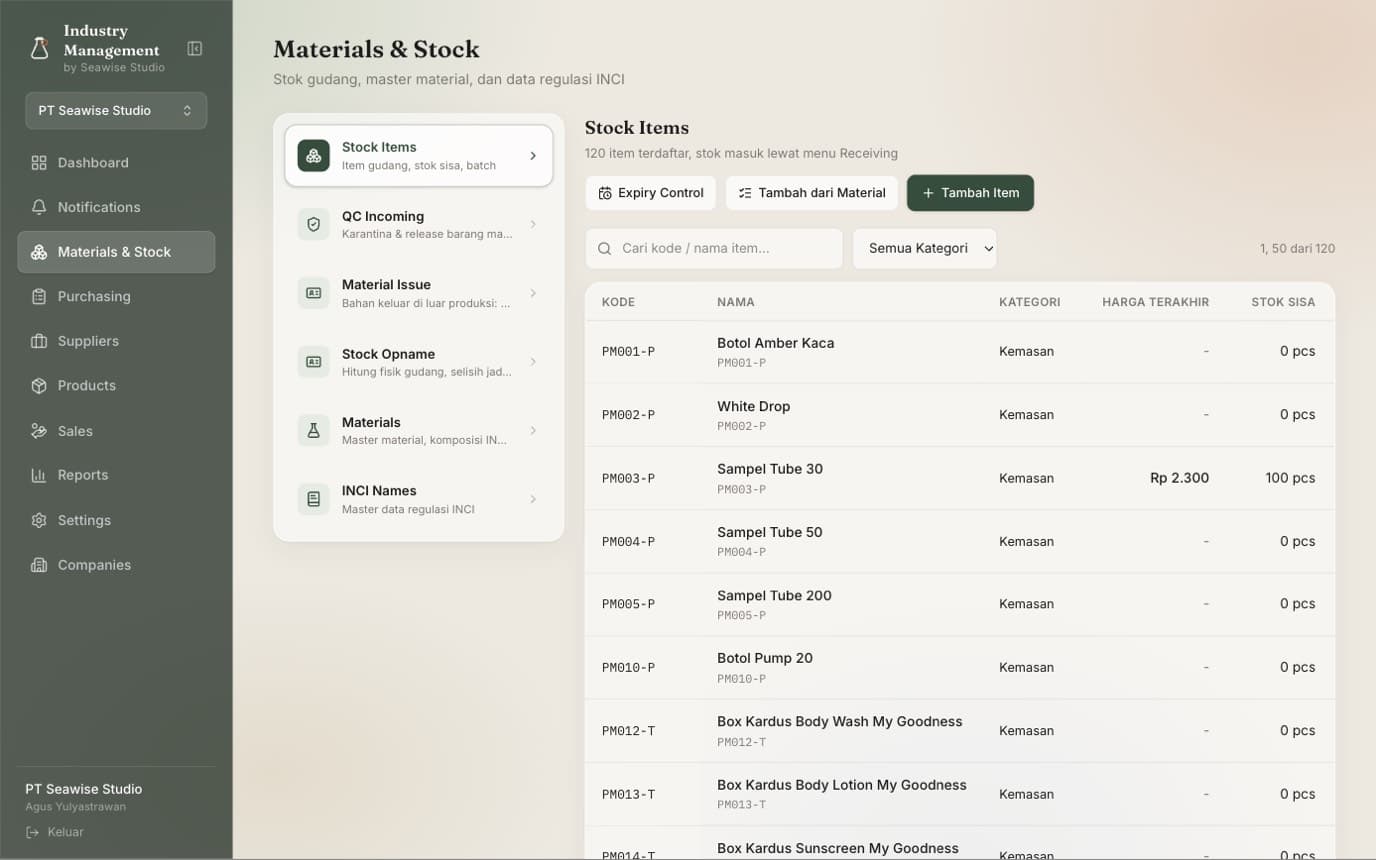Go to Companies in the sidebar
The height and width of the screenshot is (860, 1376).
(116, 565)
